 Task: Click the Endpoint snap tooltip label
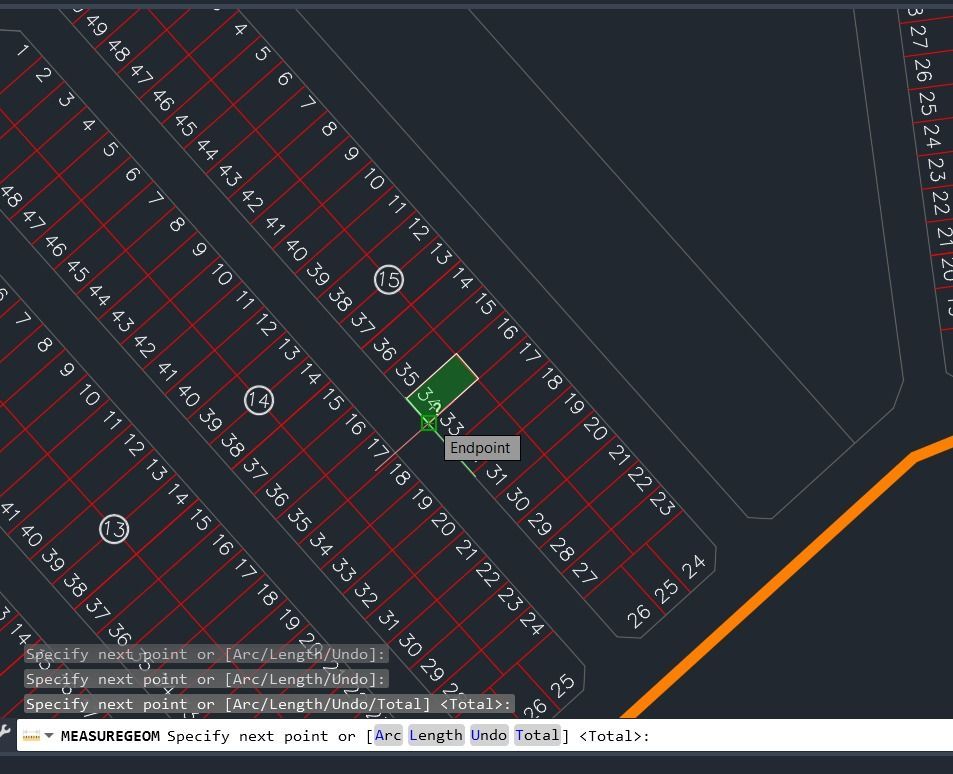[482, 448]
